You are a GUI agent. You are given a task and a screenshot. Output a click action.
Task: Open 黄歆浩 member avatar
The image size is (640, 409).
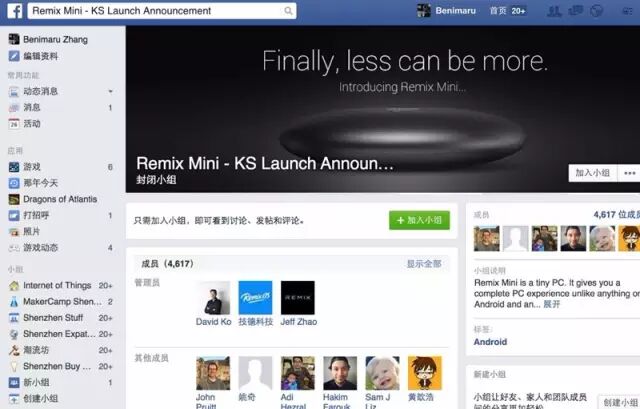[x=425, y=373]
